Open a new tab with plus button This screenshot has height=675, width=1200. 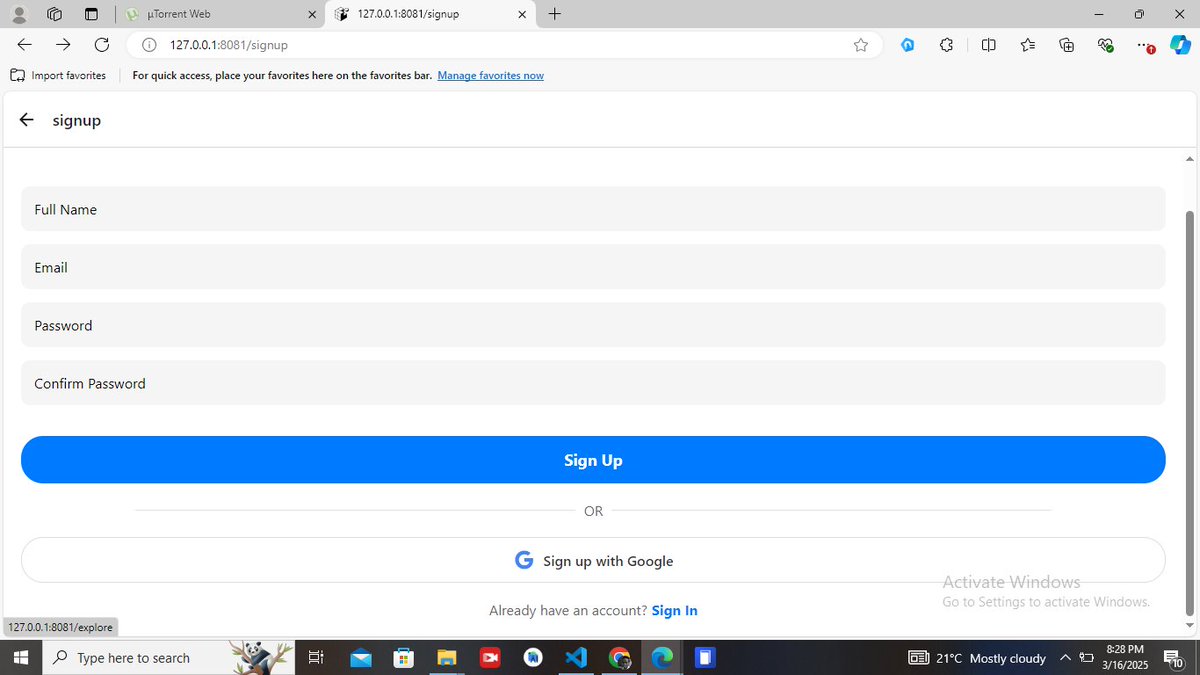555,14
